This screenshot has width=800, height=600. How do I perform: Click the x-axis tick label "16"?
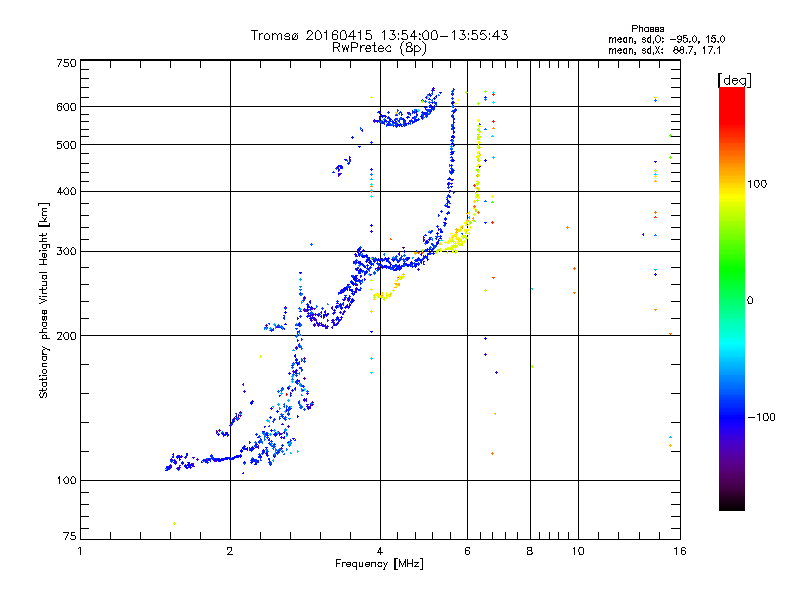(680, 551)
